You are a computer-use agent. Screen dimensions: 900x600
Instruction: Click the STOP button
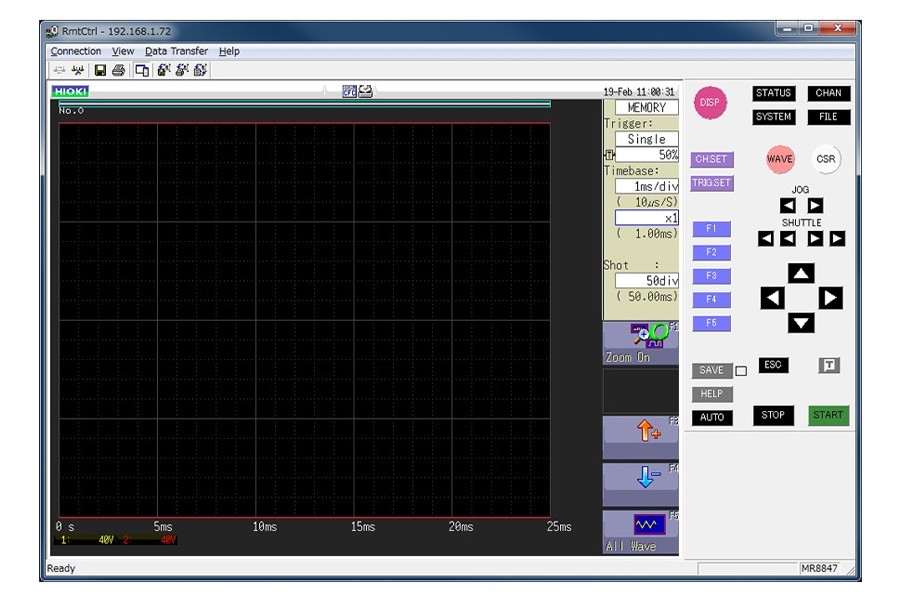[x=773, y=415]
